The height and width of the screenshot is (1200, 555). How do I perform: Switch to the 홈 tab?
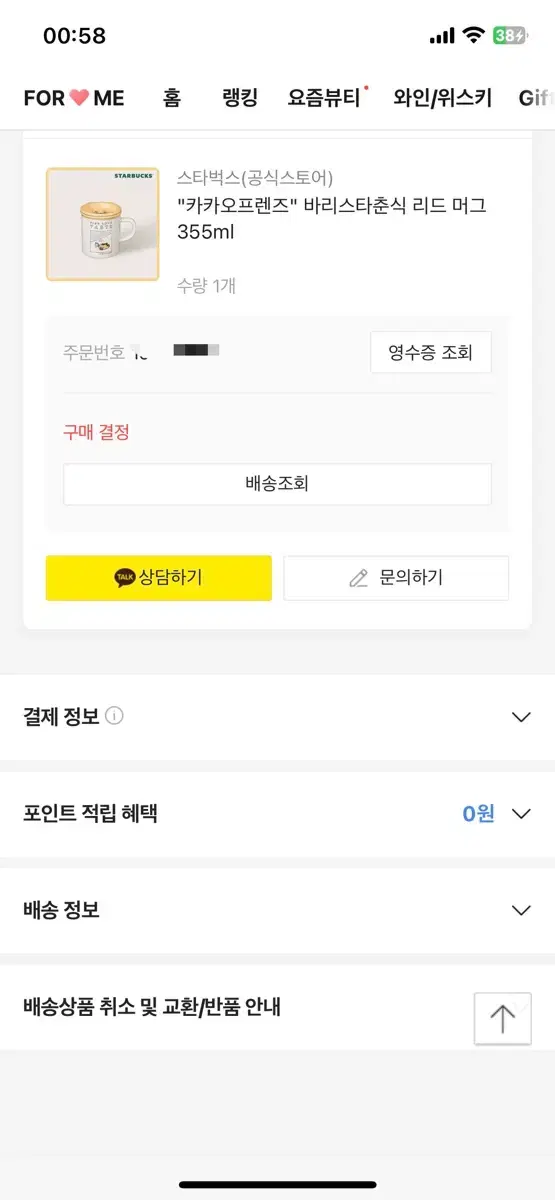pyautogui.click(x=172, y=97)
